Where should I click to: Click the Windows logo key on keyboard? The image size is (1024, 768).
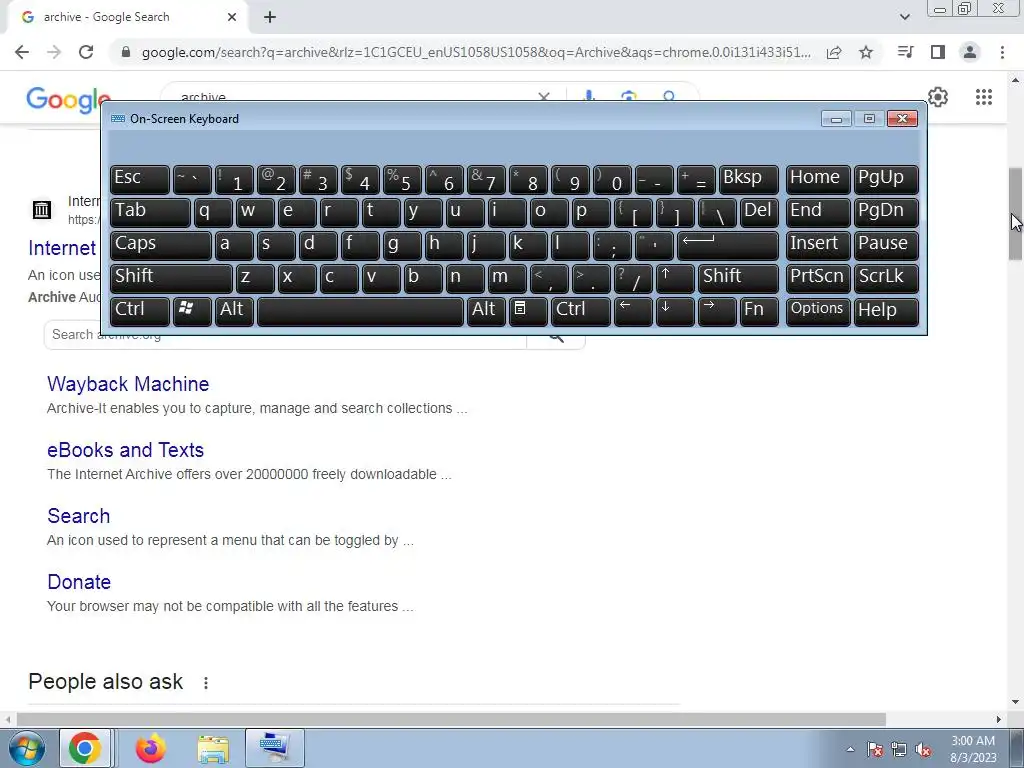[x=192, y=311]
